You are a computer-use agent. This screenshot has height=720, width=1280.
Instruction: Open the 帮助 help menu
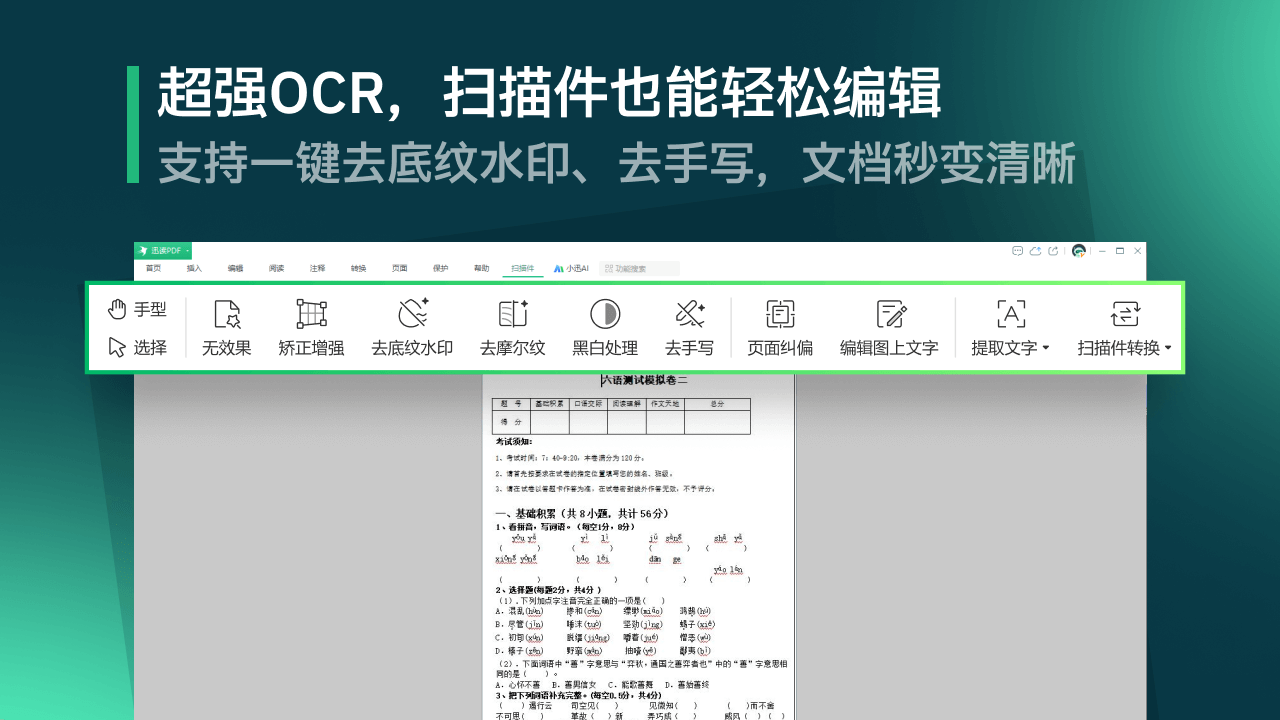[x=481, y=268]
